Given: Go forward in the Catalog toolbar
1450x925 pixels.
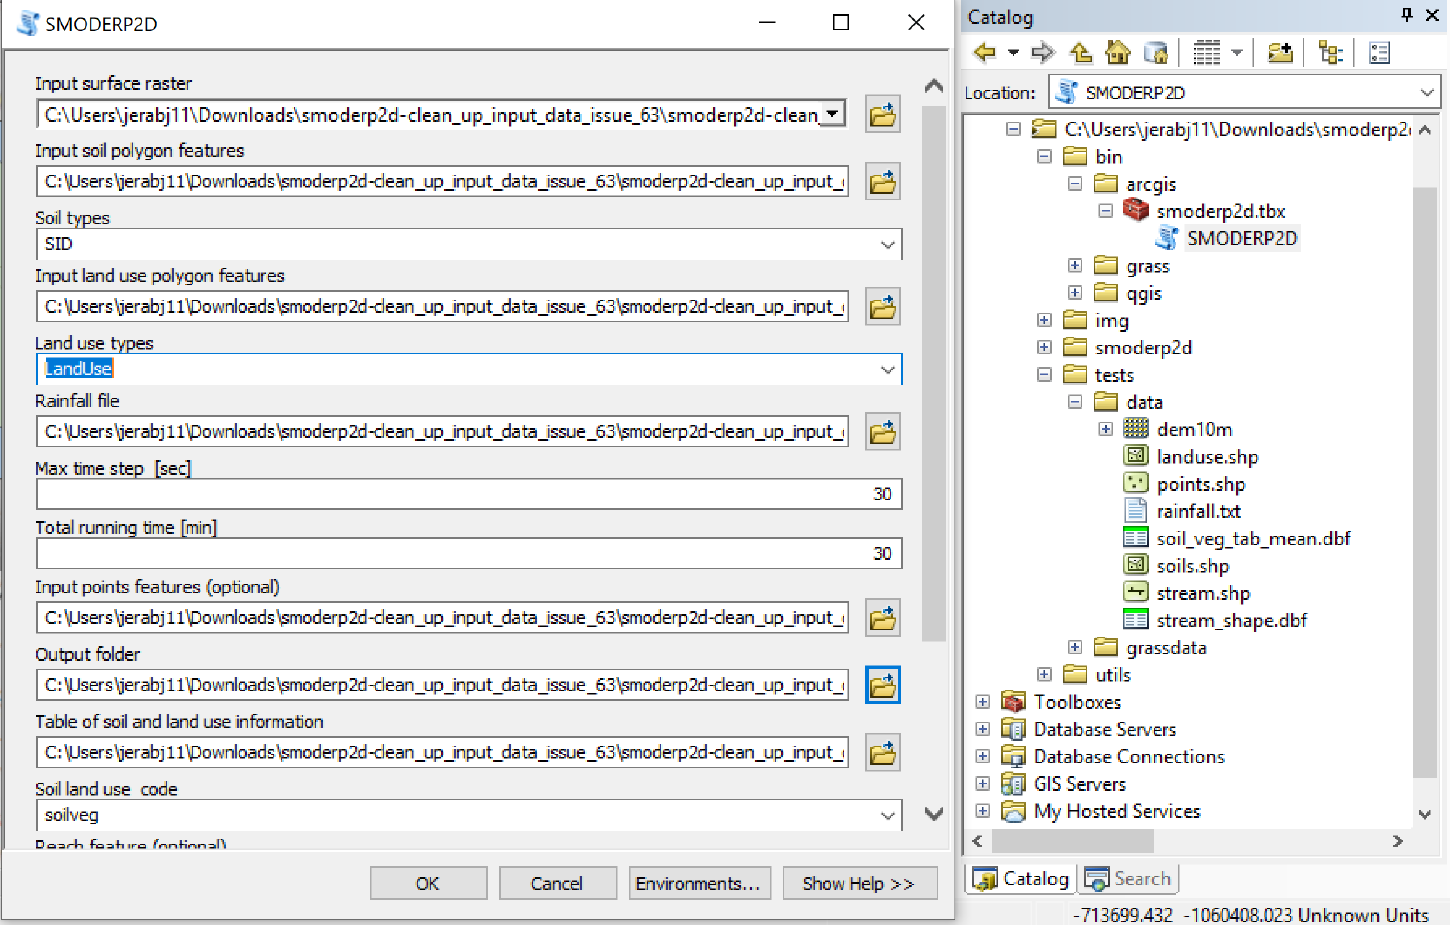Looking at the screenshot, I should [1043, 53].
